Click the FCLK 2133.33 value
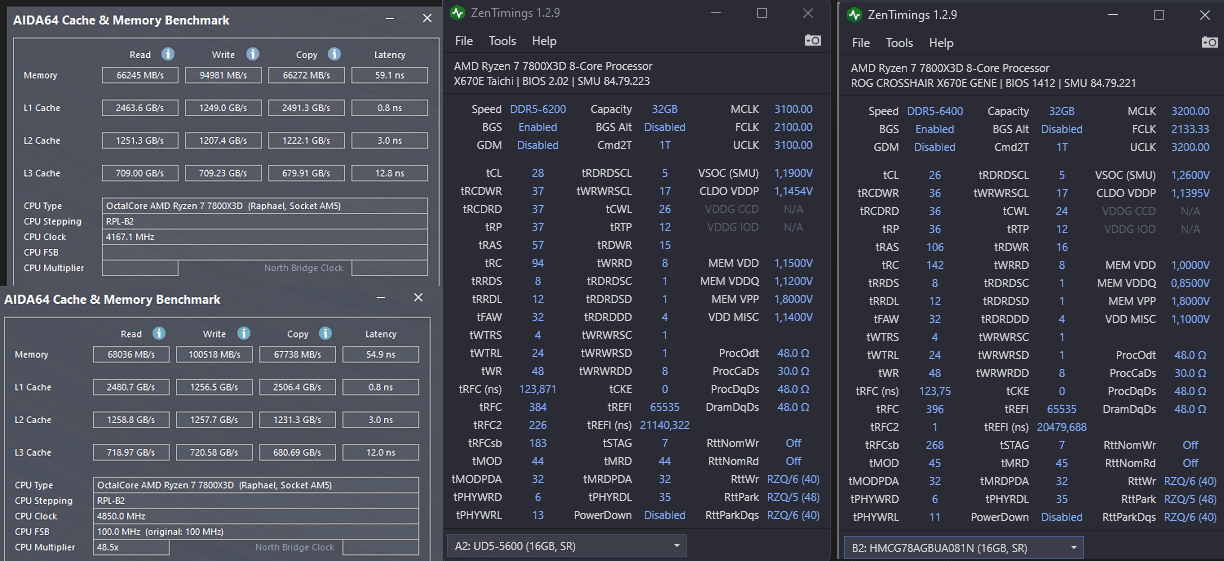The image size is (1224, 561). point(1190,129)
